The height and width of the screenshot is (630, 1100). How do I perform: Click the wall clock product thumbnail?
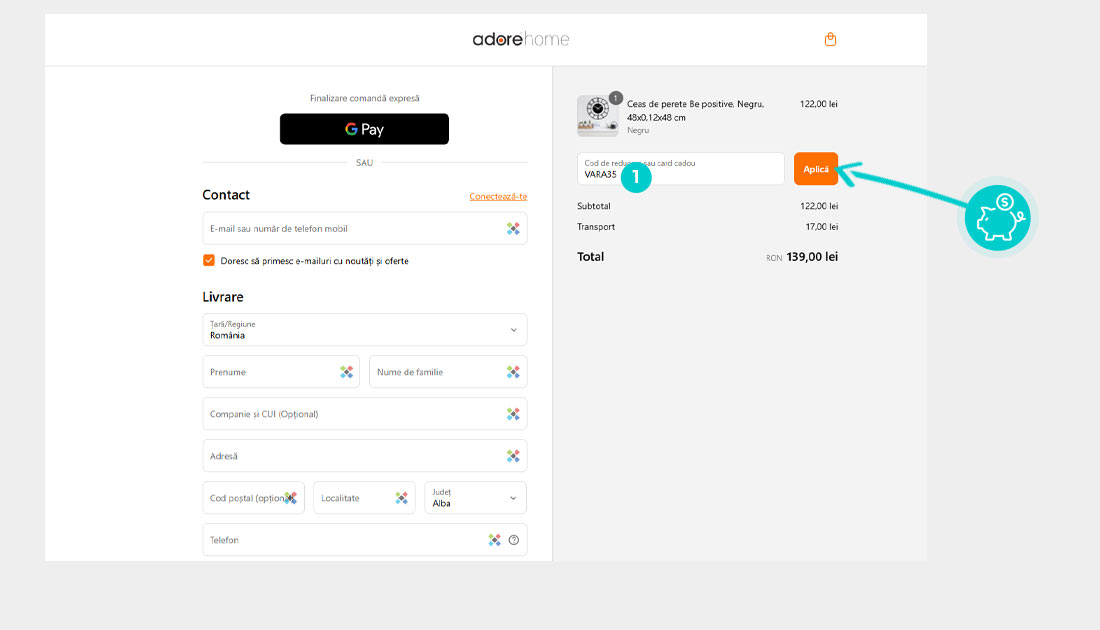[597, 116]
